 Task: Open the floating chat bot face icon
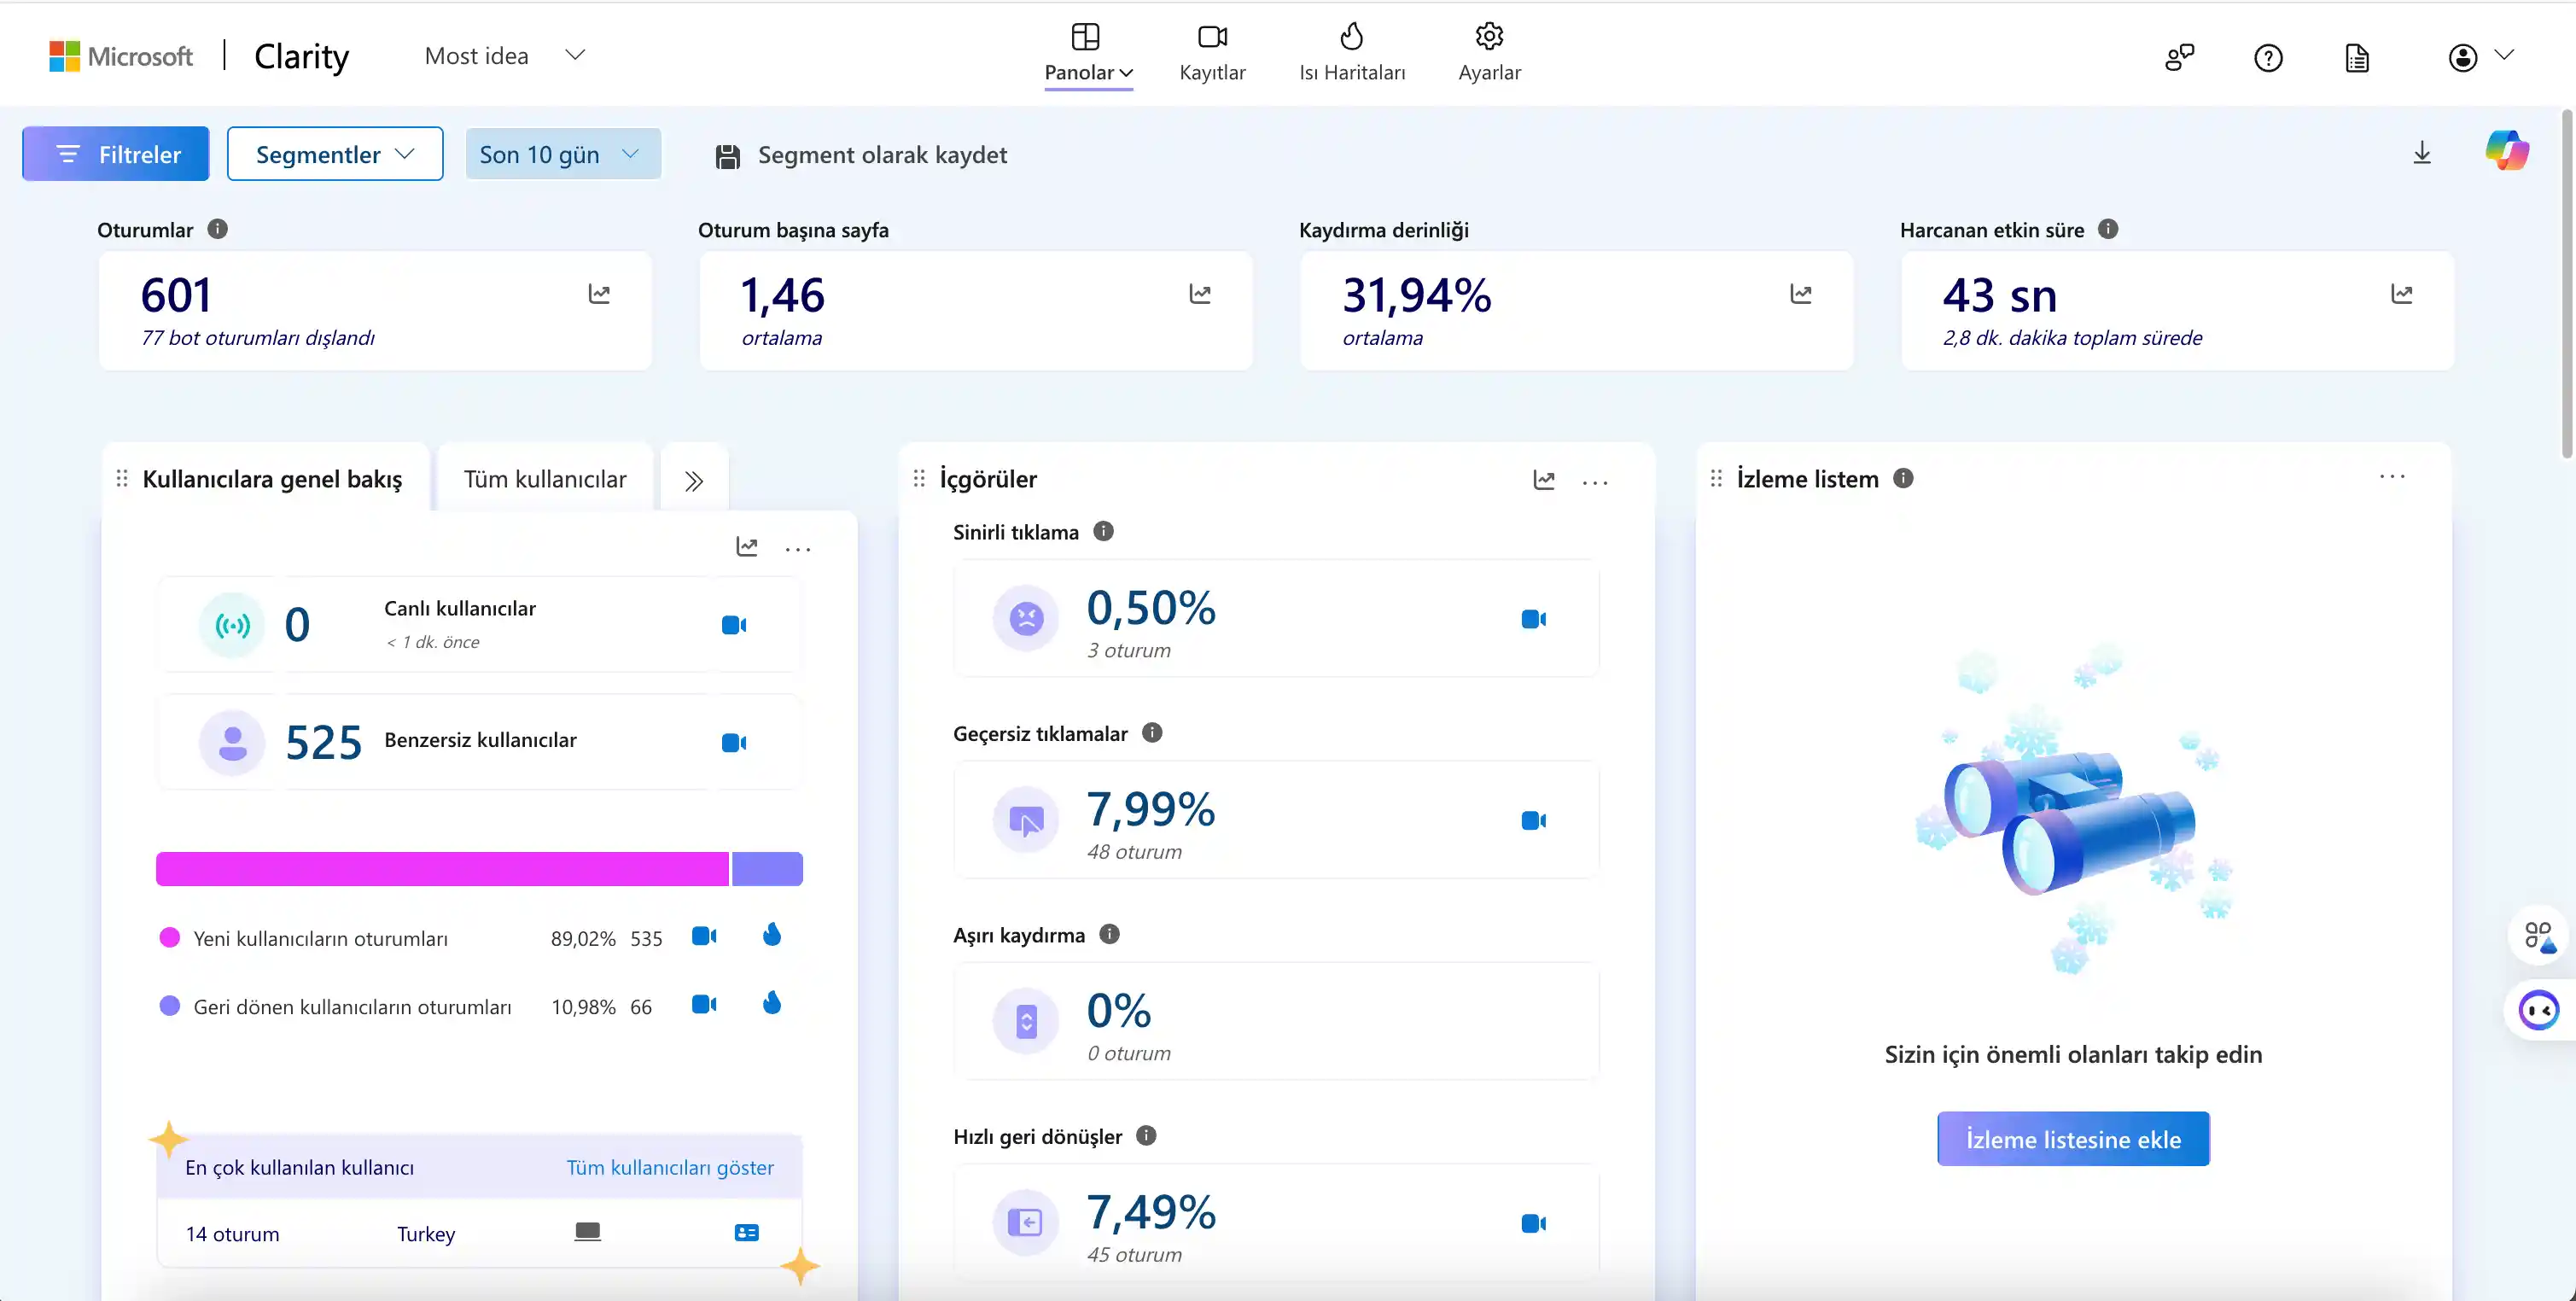[2539, 1010]
